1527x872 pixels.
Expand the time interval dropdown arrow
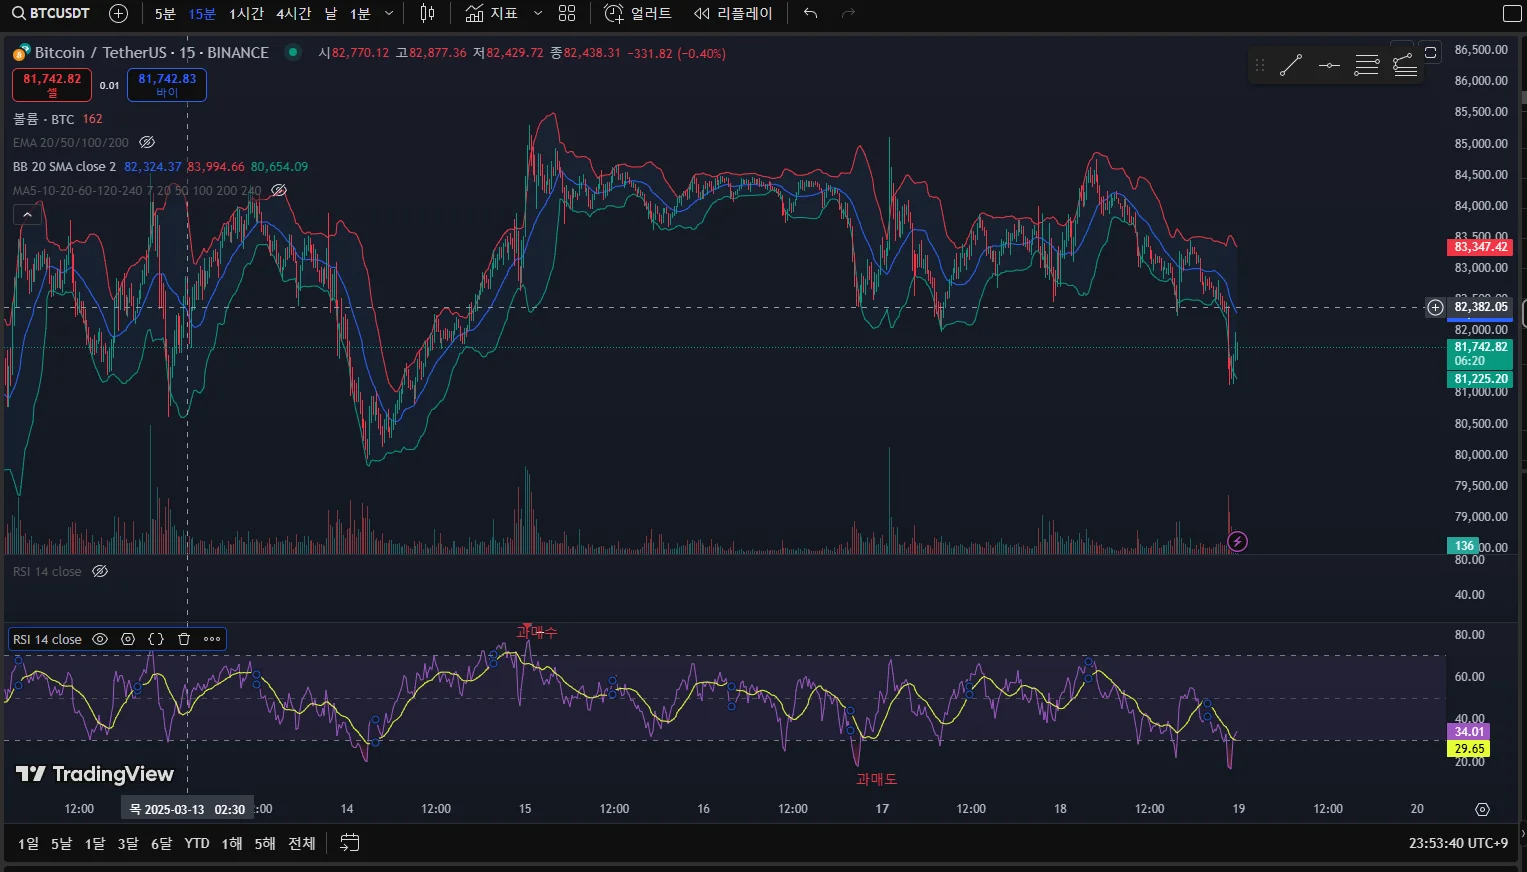coord(389,13)
